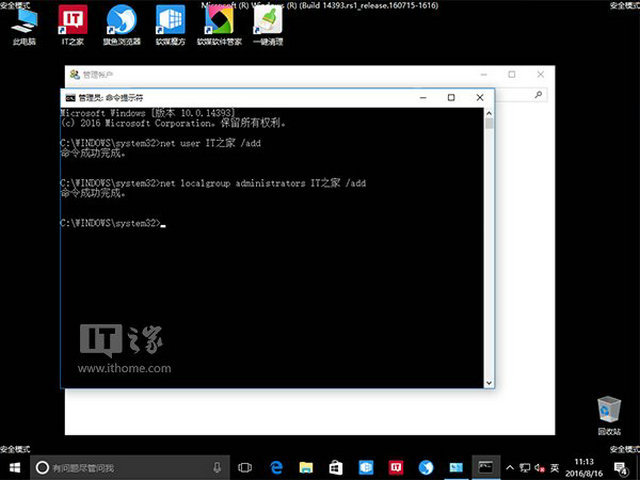Switch the 英 input method indicator
The image size is (640, 480).
click(554, 468)
